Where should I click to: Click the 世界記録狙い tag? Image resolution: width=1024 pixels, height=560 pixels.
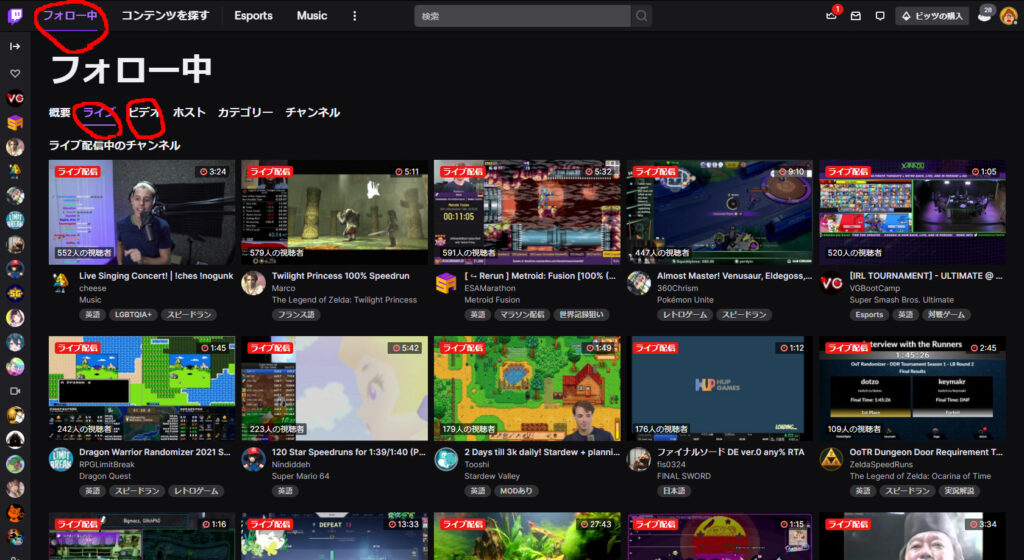[x=581, y=315]
